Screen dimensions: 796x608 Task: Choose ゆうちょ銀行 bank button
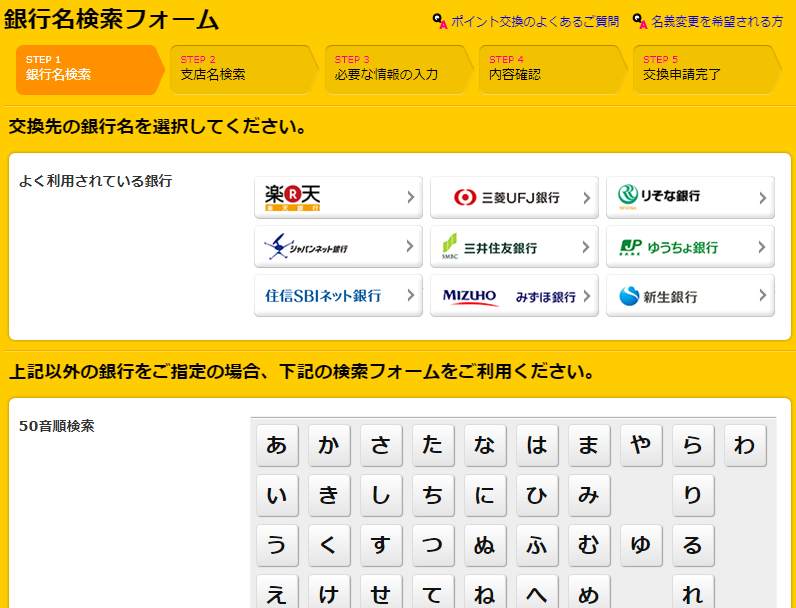tap(690, 246)
